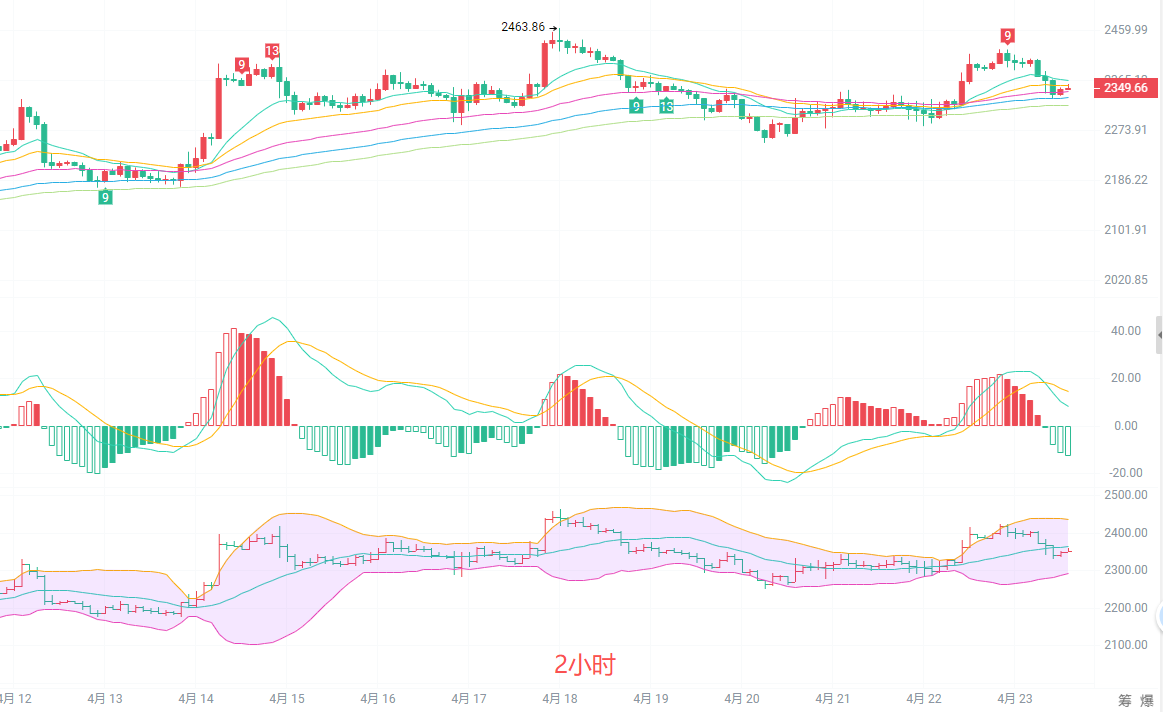Click the green 13 signal marker

(x=666, y=105)
